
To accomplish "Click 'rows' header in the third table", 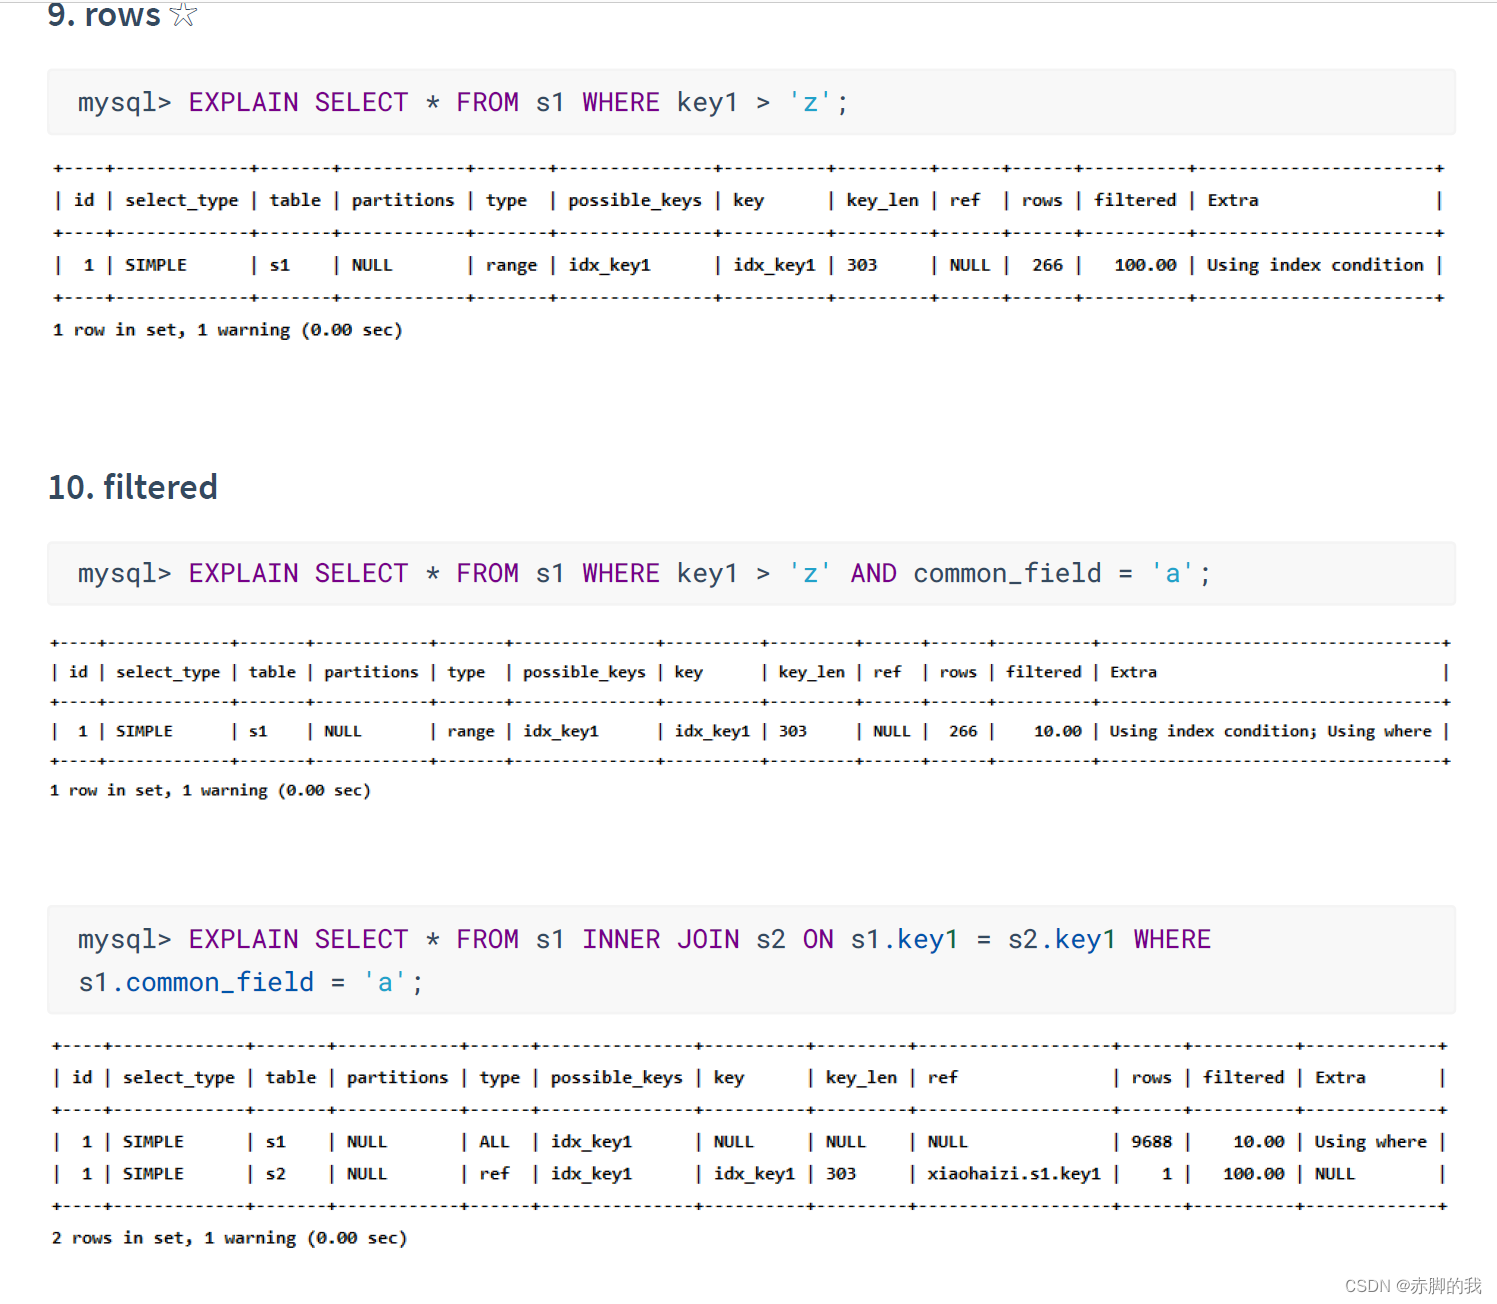I will (1151, 1077).
